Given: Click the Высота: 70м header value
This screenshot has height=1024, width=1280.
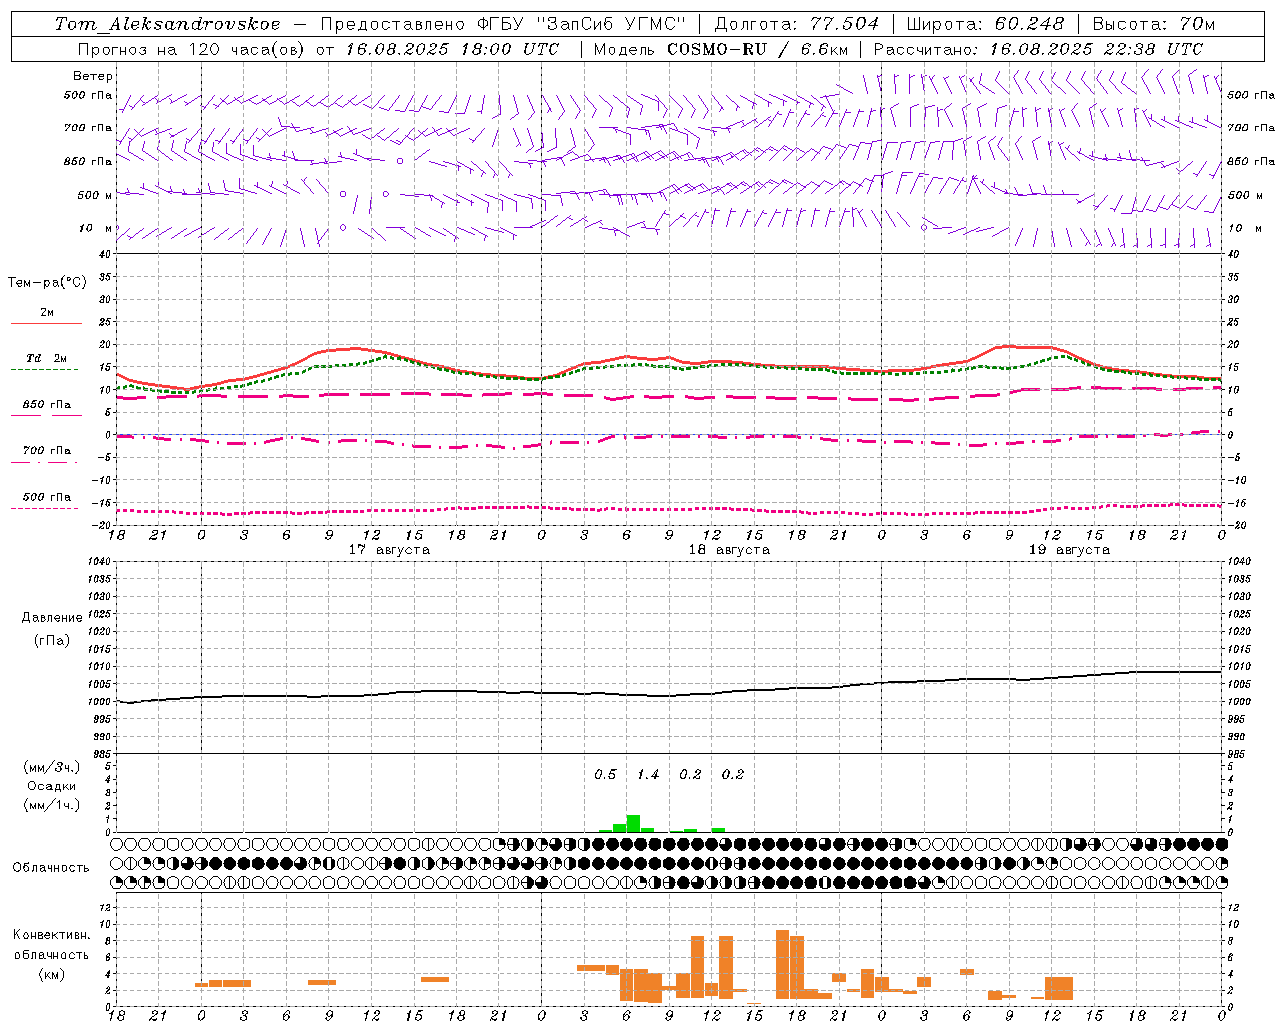Looking at the screenshot, I should point(1154,24).
